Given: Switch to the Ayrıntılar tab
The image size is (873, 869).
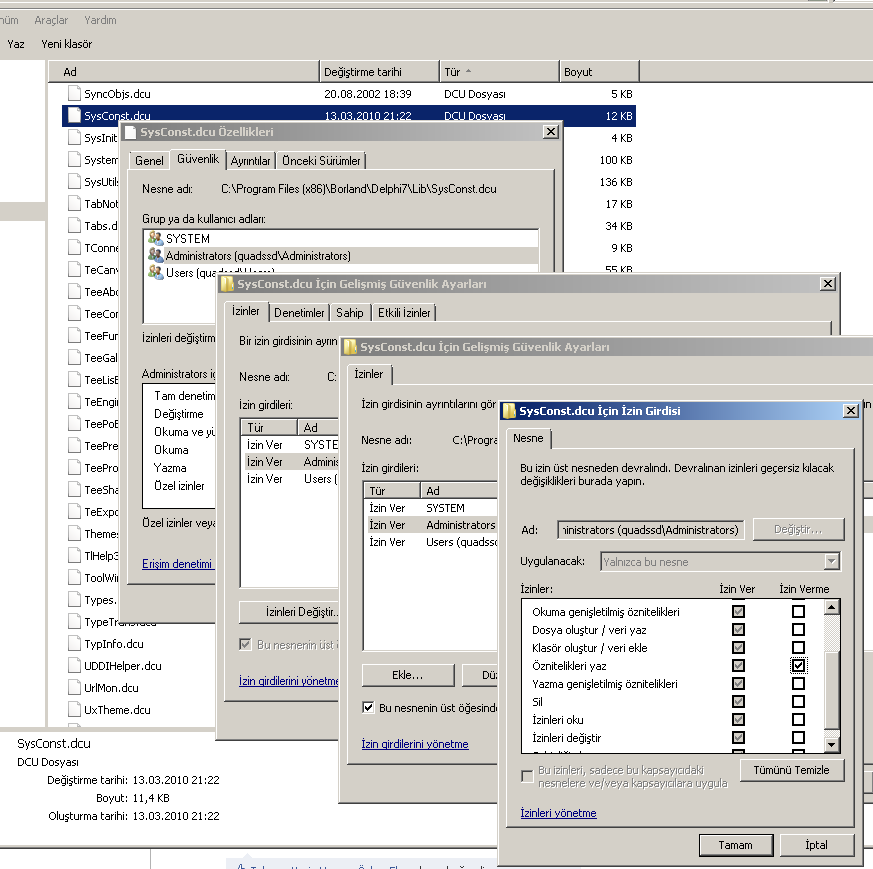Looking at the screenshot, I should [251, 161].
